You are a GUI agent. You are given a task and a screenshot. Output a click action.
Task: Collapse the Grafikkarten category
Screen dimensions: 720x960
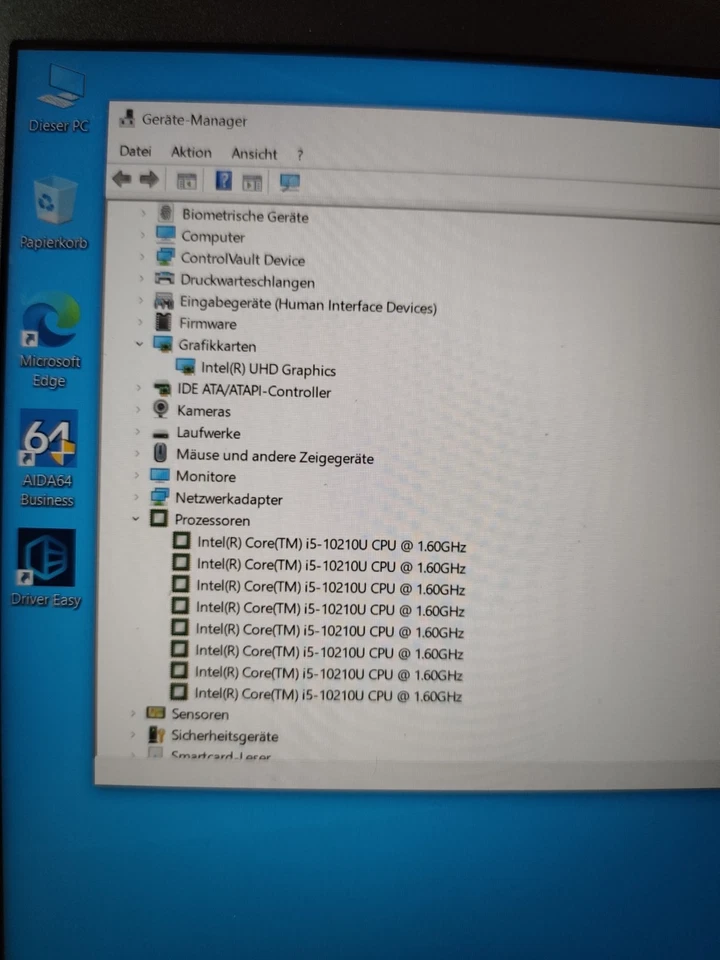[x=140, y=343]
